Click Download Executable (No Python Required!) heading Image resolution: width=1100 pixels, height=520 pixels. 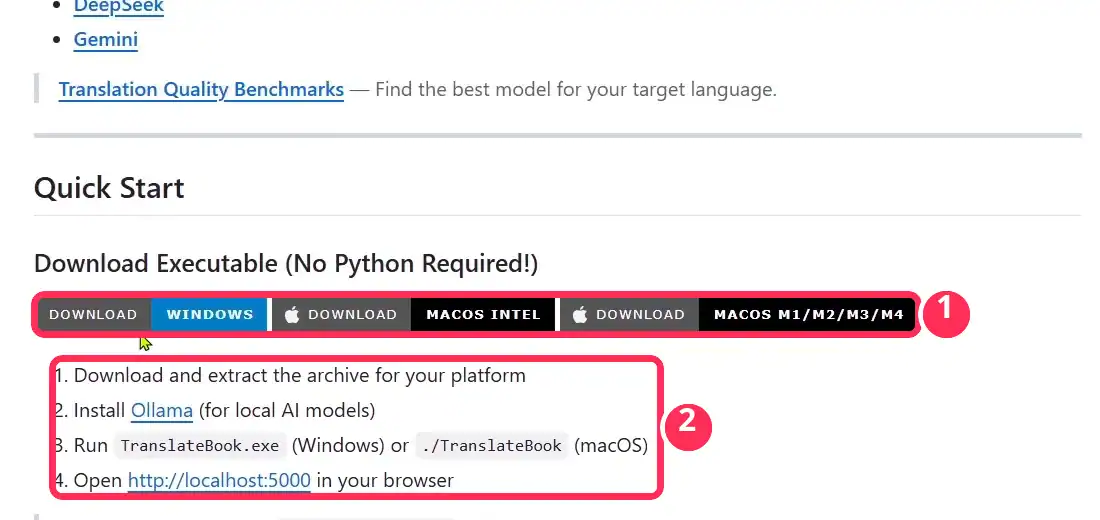pos(286,264)
